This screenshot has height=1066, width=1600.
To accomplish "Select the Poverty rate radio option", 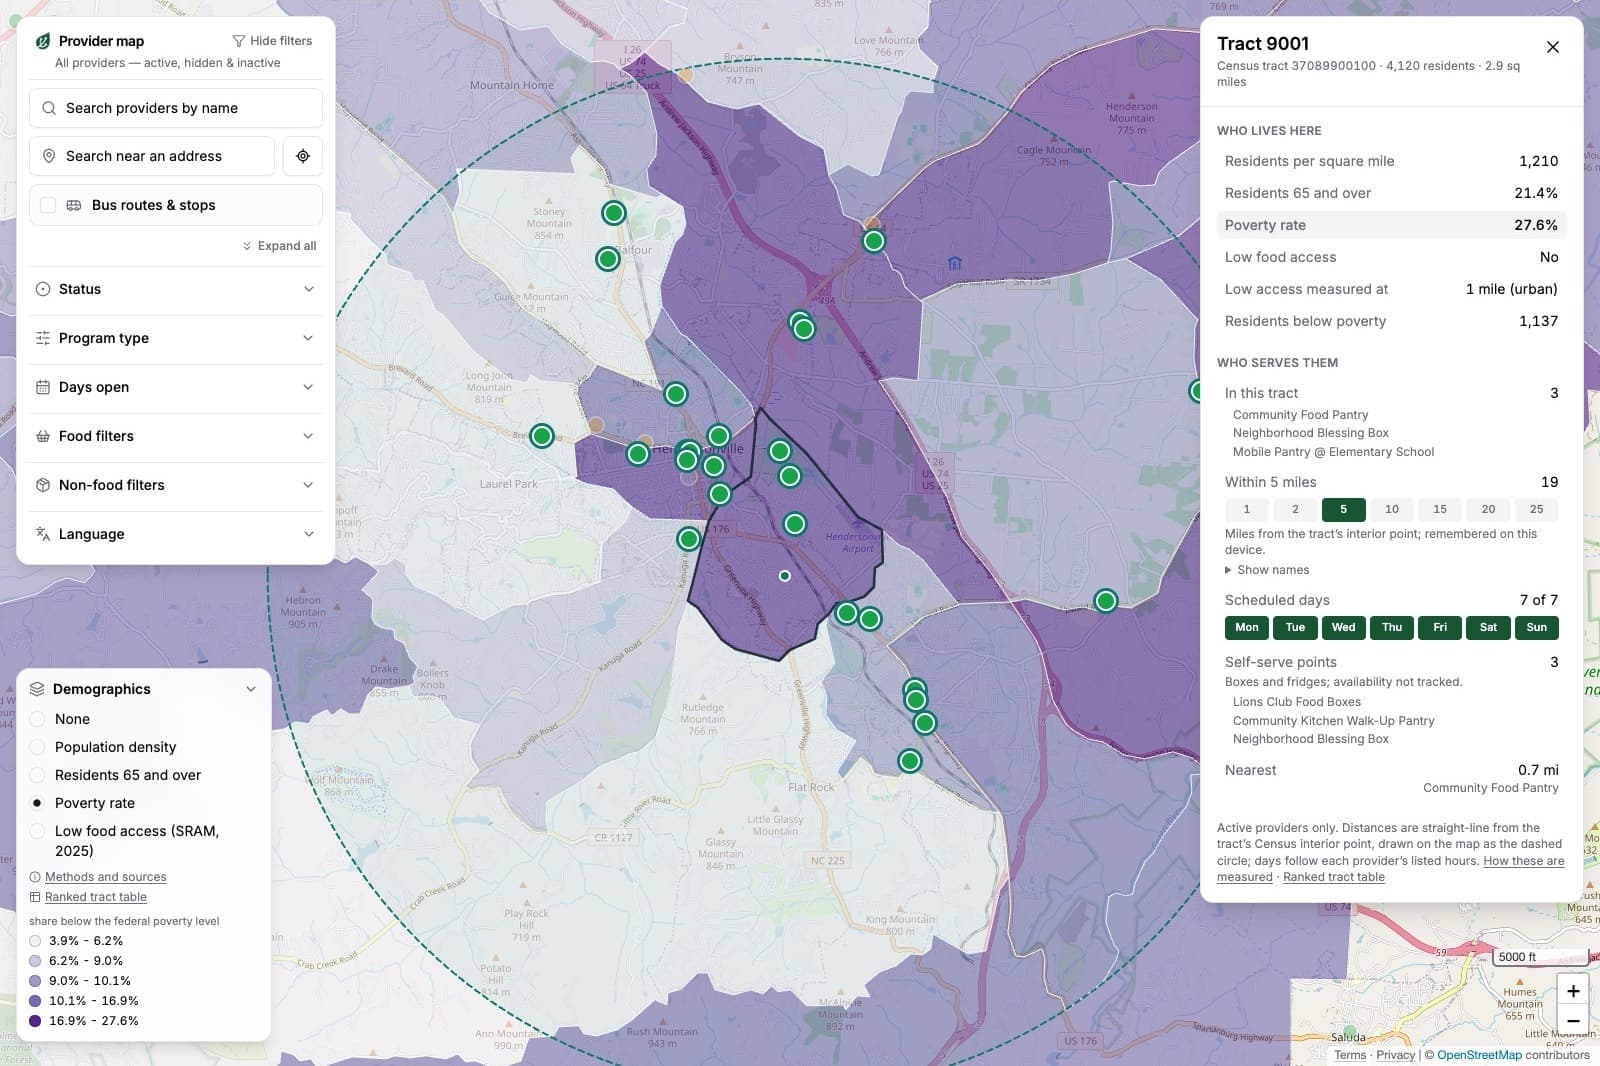I will [37, 803].
